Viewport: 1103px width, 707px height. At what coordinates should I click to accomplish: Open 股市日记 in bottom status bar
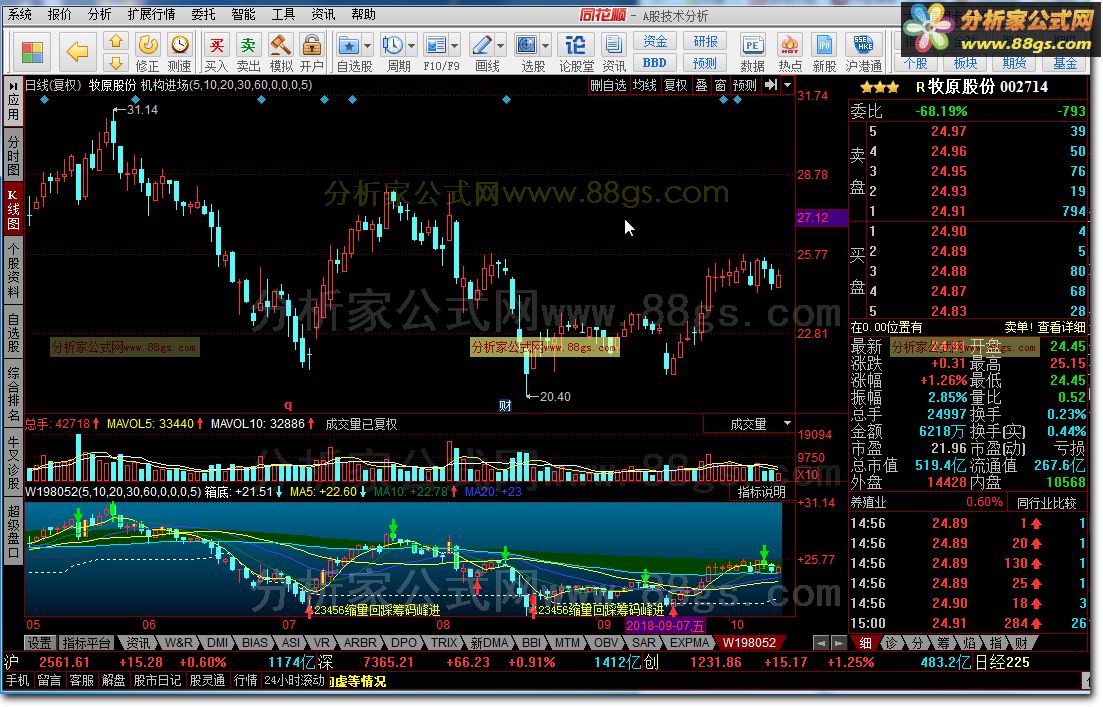tap(157, 681)
